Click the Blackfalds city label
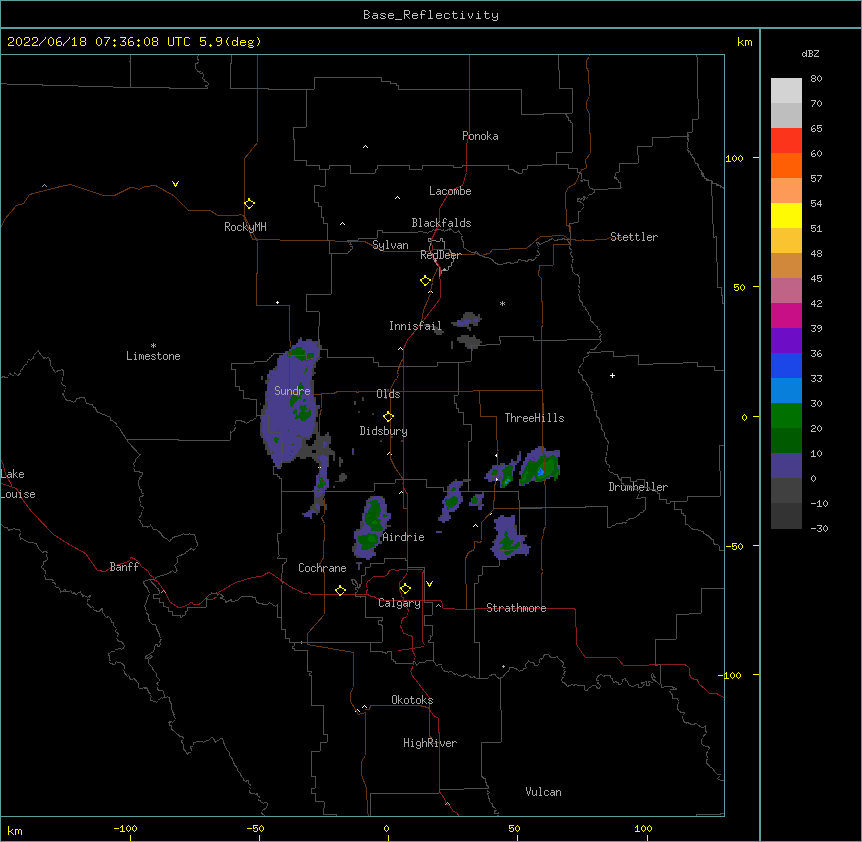Screen dimensions: 862x842 [441, 223]
